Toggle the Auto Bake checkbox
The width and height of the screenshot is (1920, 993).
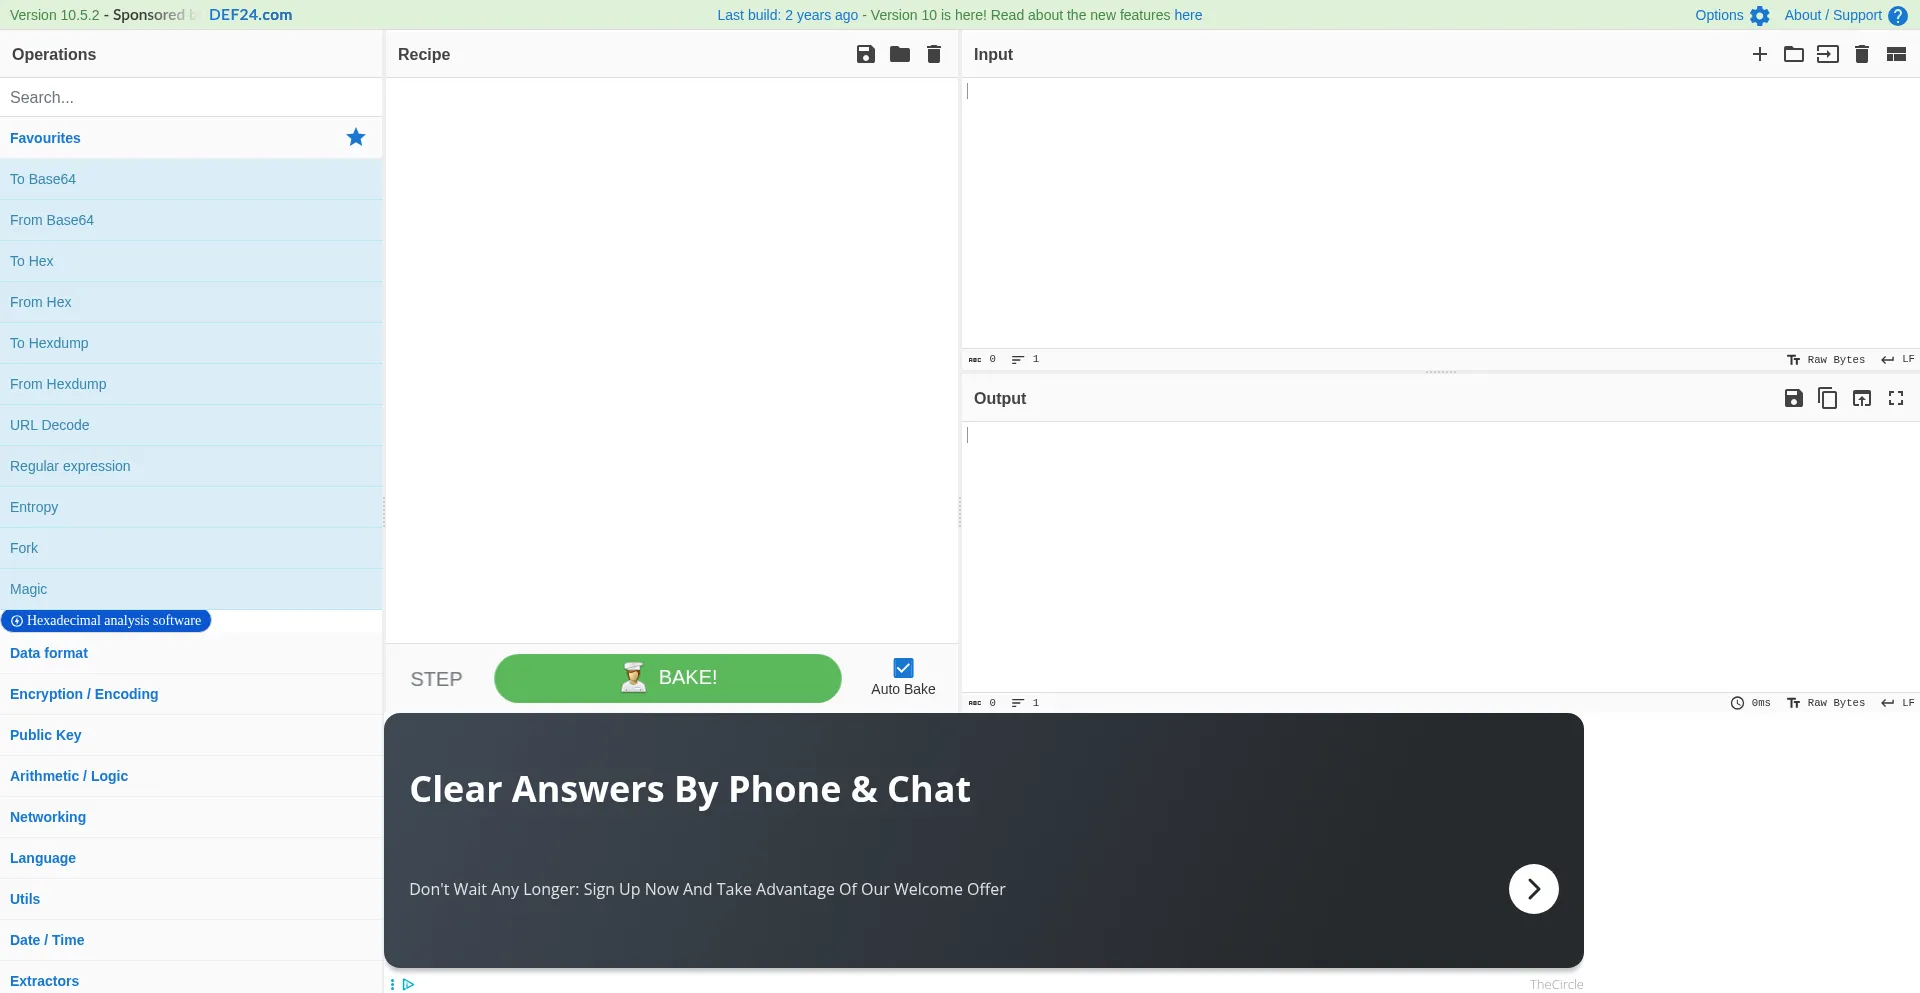[903, 668]
